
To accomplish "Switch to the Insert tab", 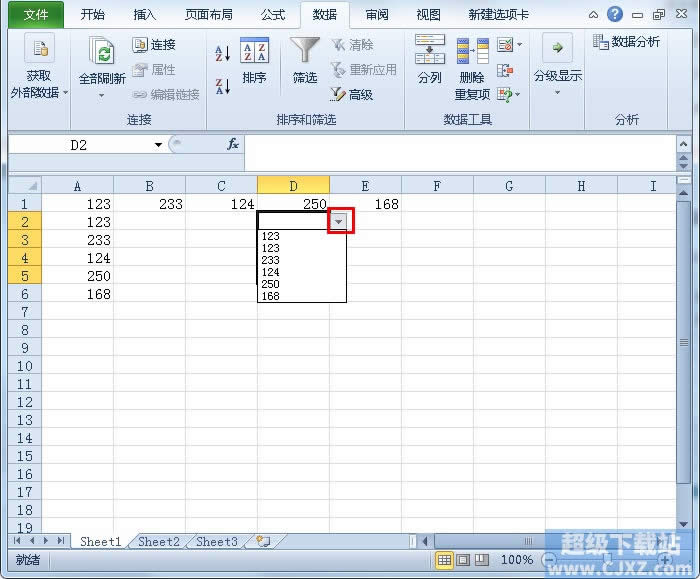I will pos(144,15).
